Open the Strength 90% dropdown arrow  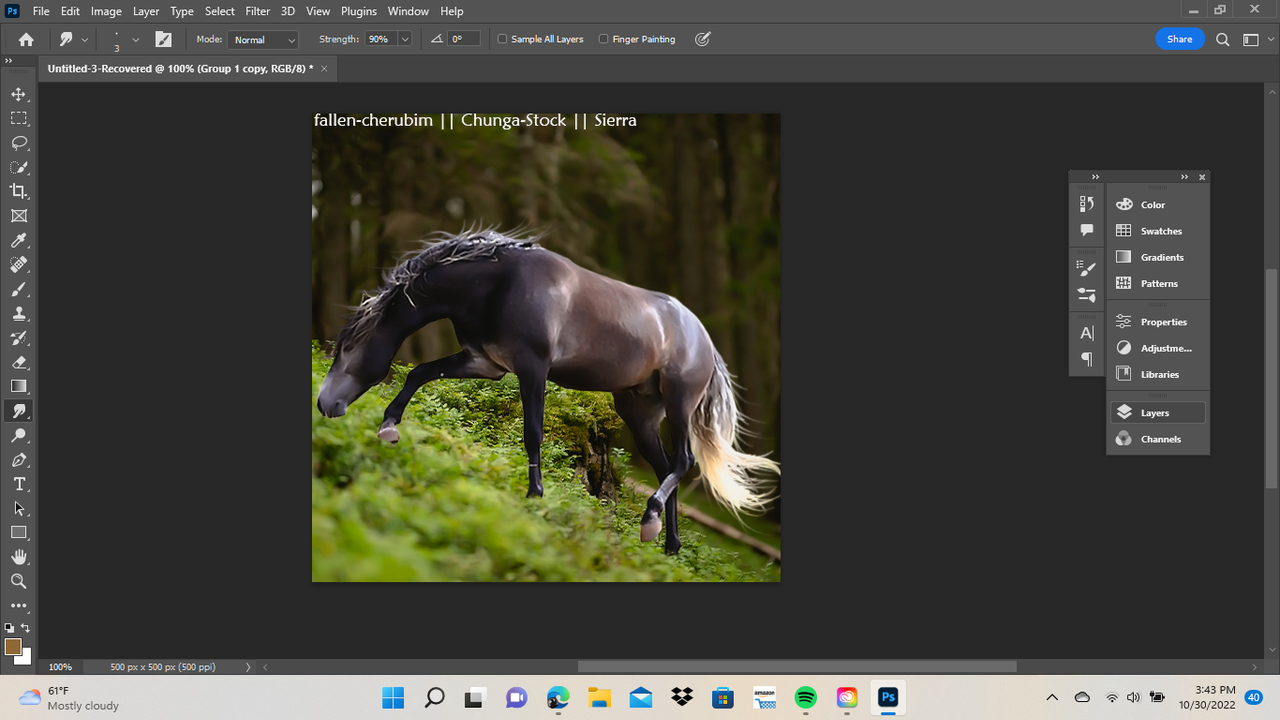[404, 39]
